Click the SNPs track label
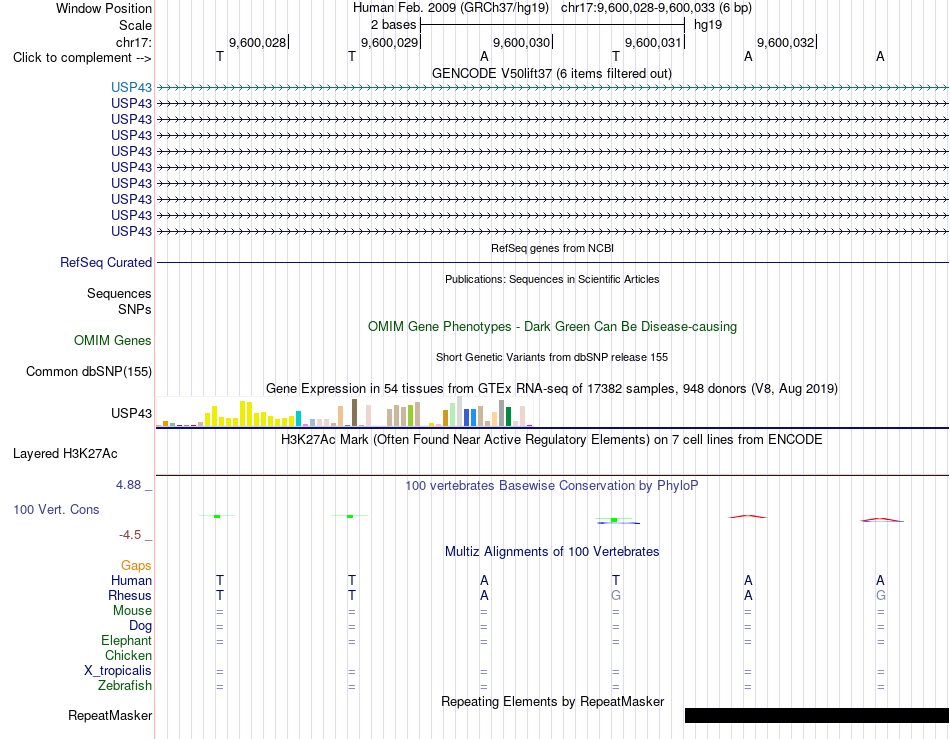The image size is (950, 739). [135, 310]
